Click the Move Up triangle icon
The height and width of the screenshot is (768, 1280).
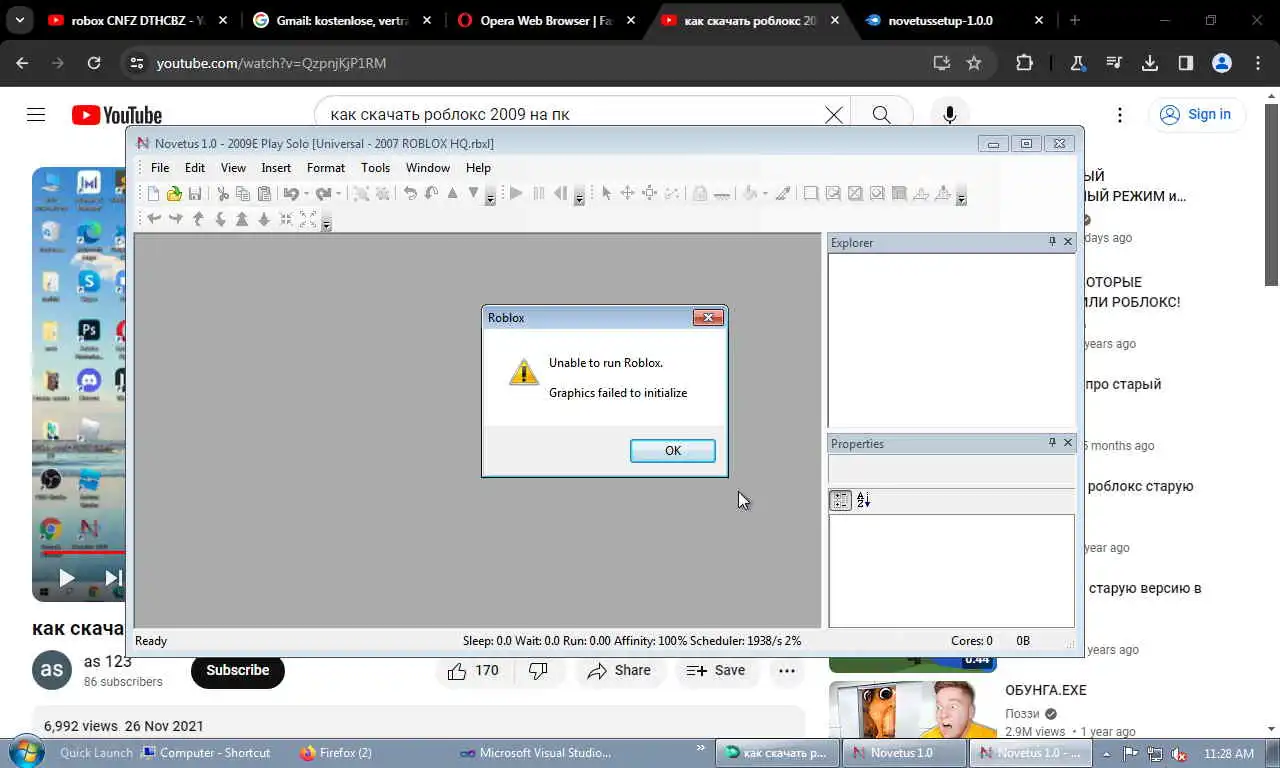452,194
